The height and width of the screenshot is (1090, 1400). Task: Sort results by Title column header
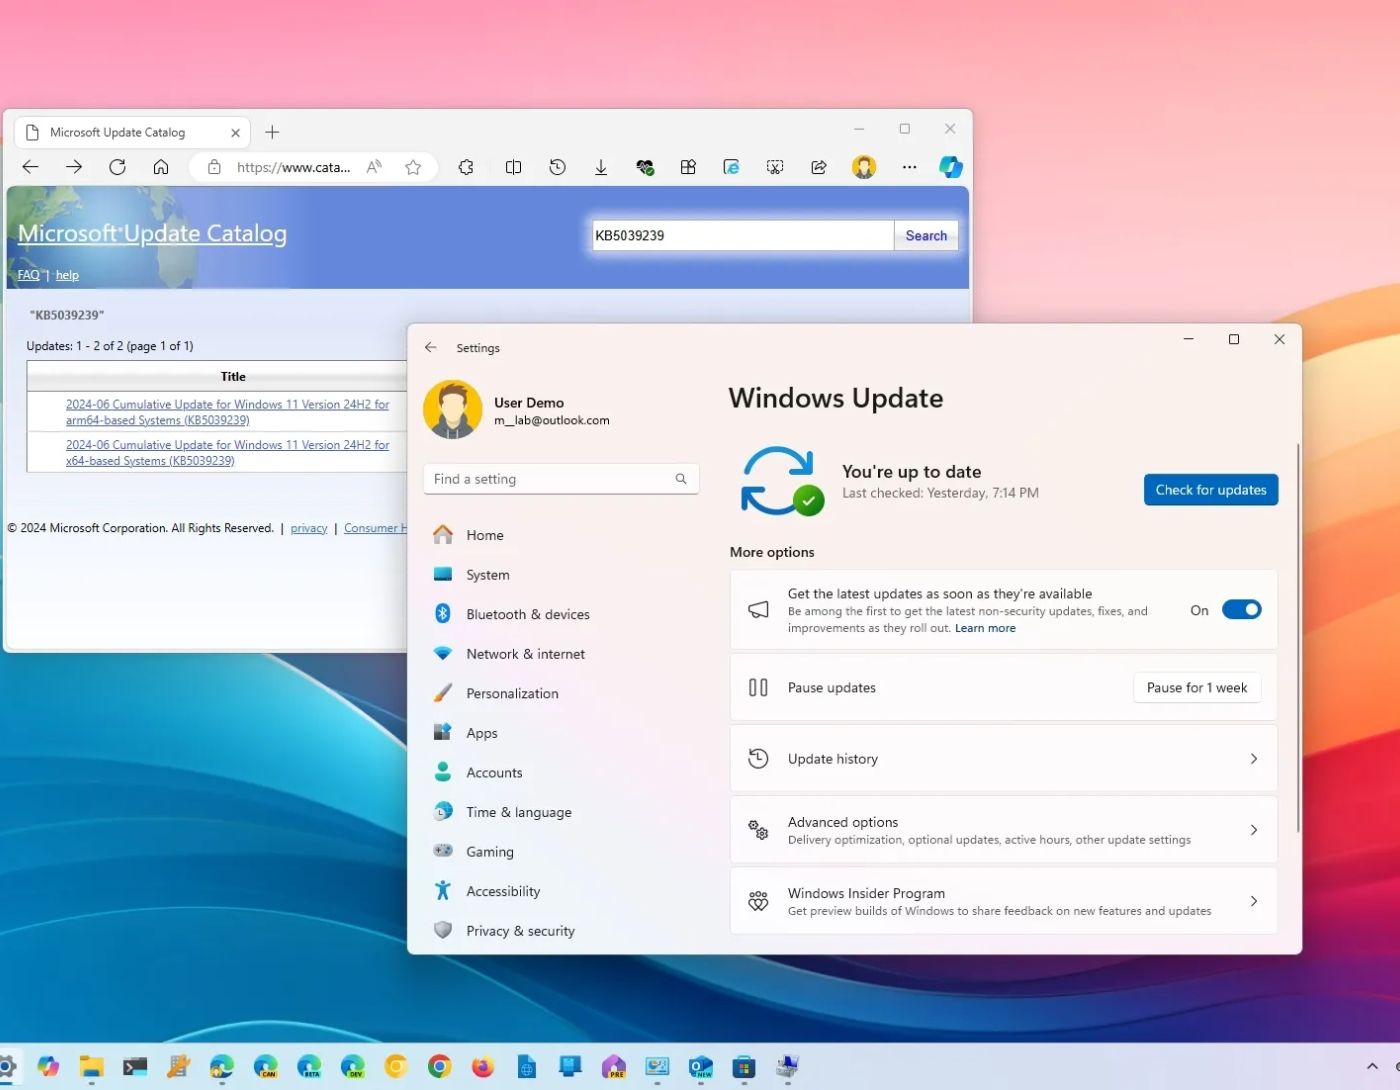point(233,377)
